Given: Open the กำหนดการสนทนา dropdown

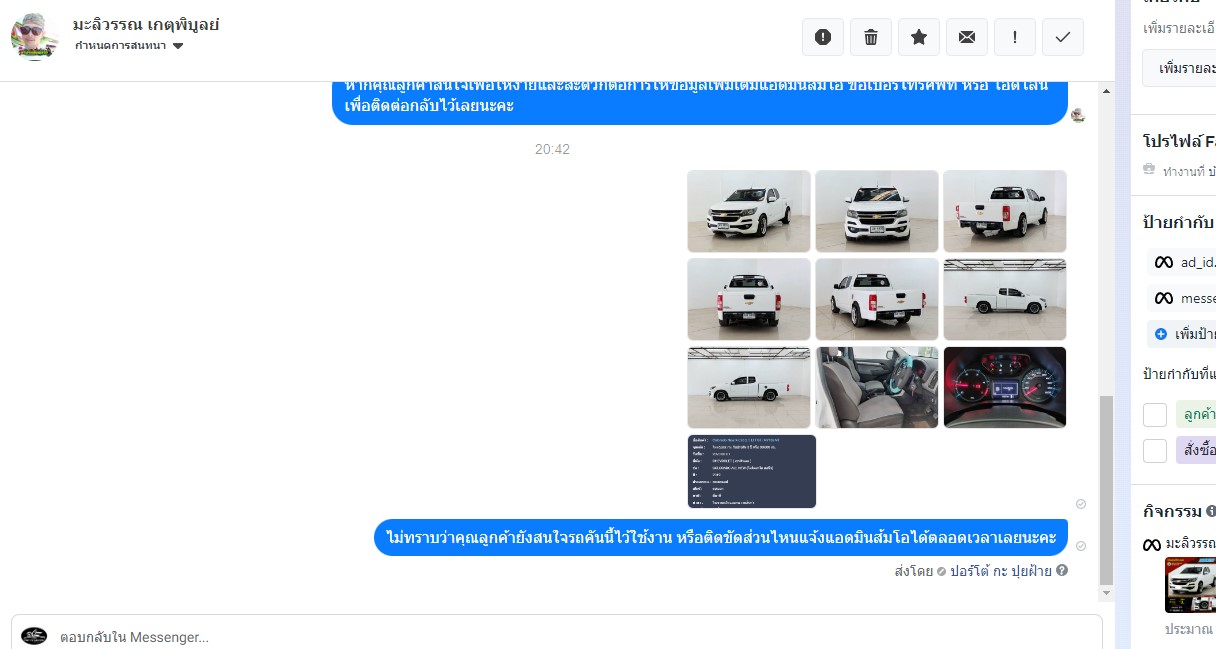Looking at the screenshot, I should click(x=129, y=46).
